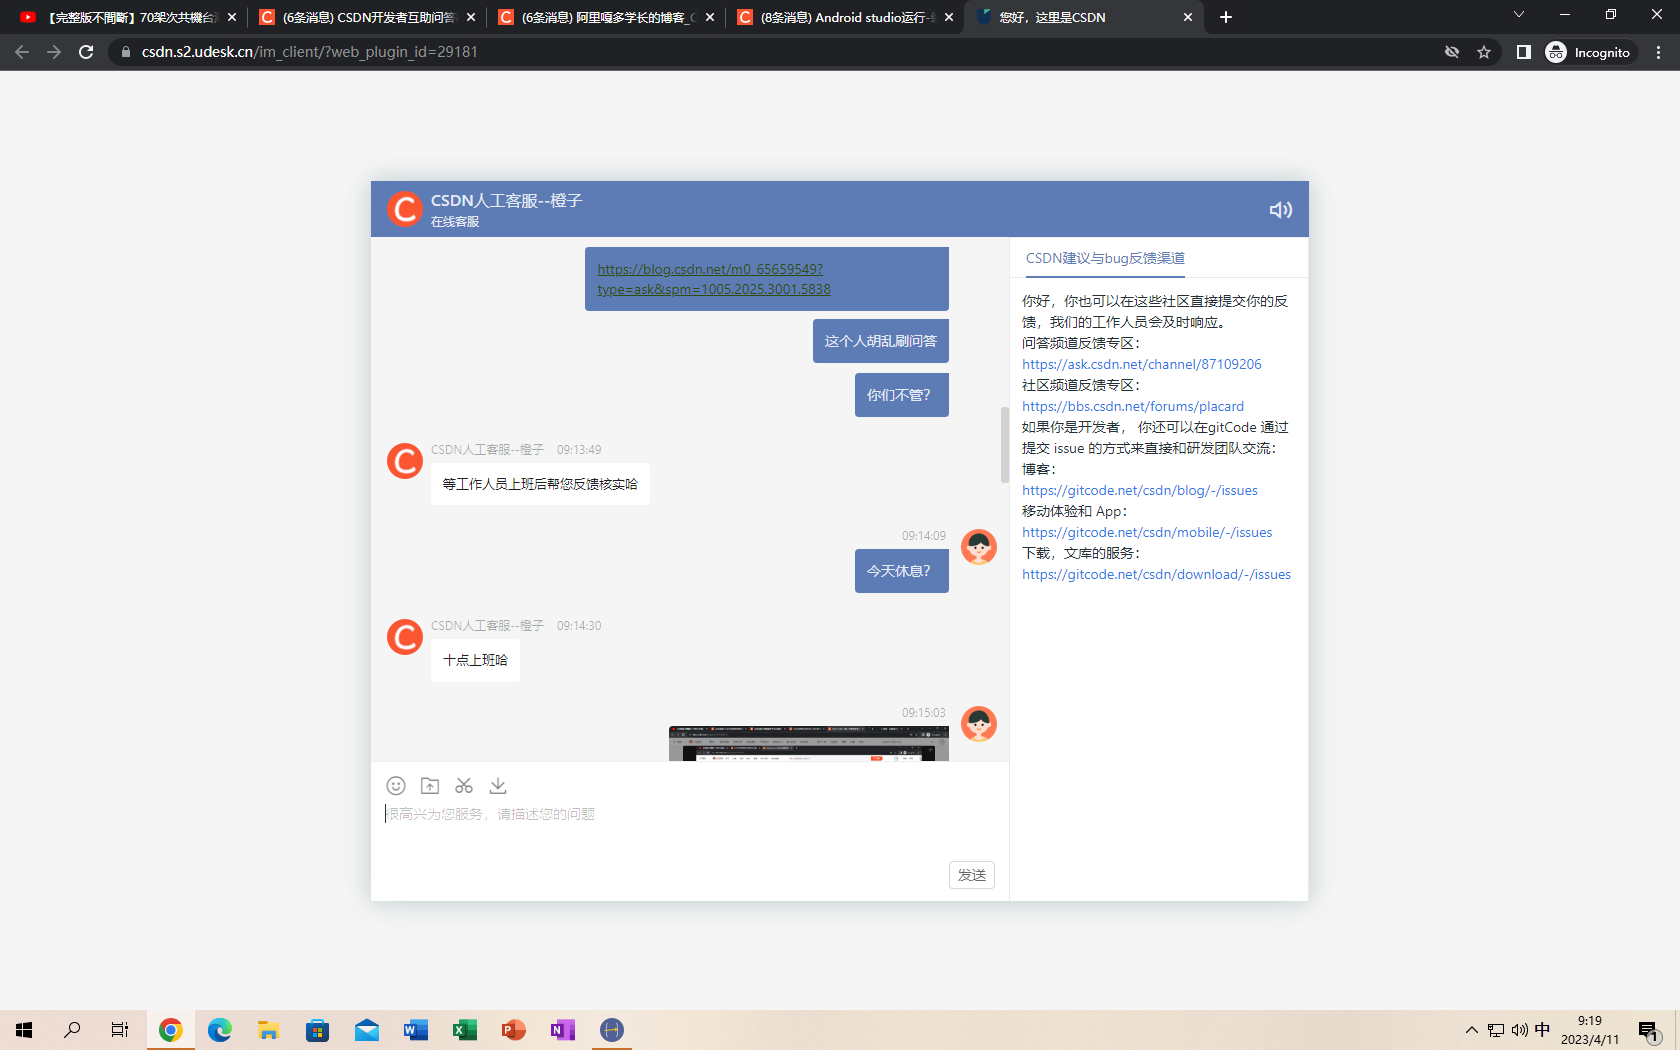Click the upload file icon in chat toolbar
Image resolution: width=1680 pixels, height=1050 pixels.
click(x=430, y=786)
